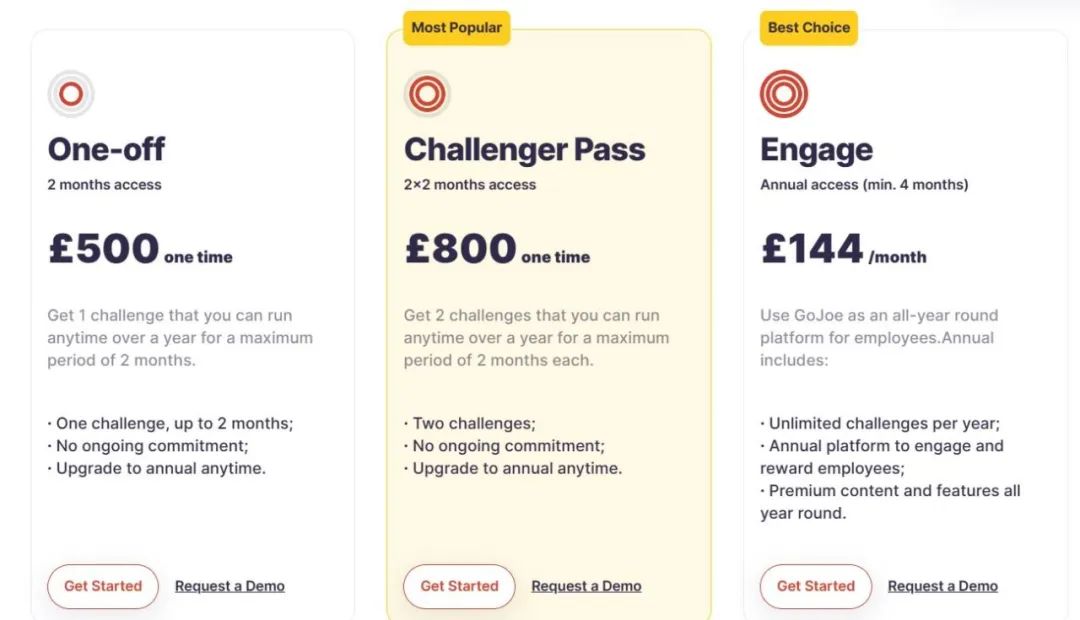Open Request a Demo under One-off
The height and width of the screenshot is (620, 1080).
click(x=229, y=586)
